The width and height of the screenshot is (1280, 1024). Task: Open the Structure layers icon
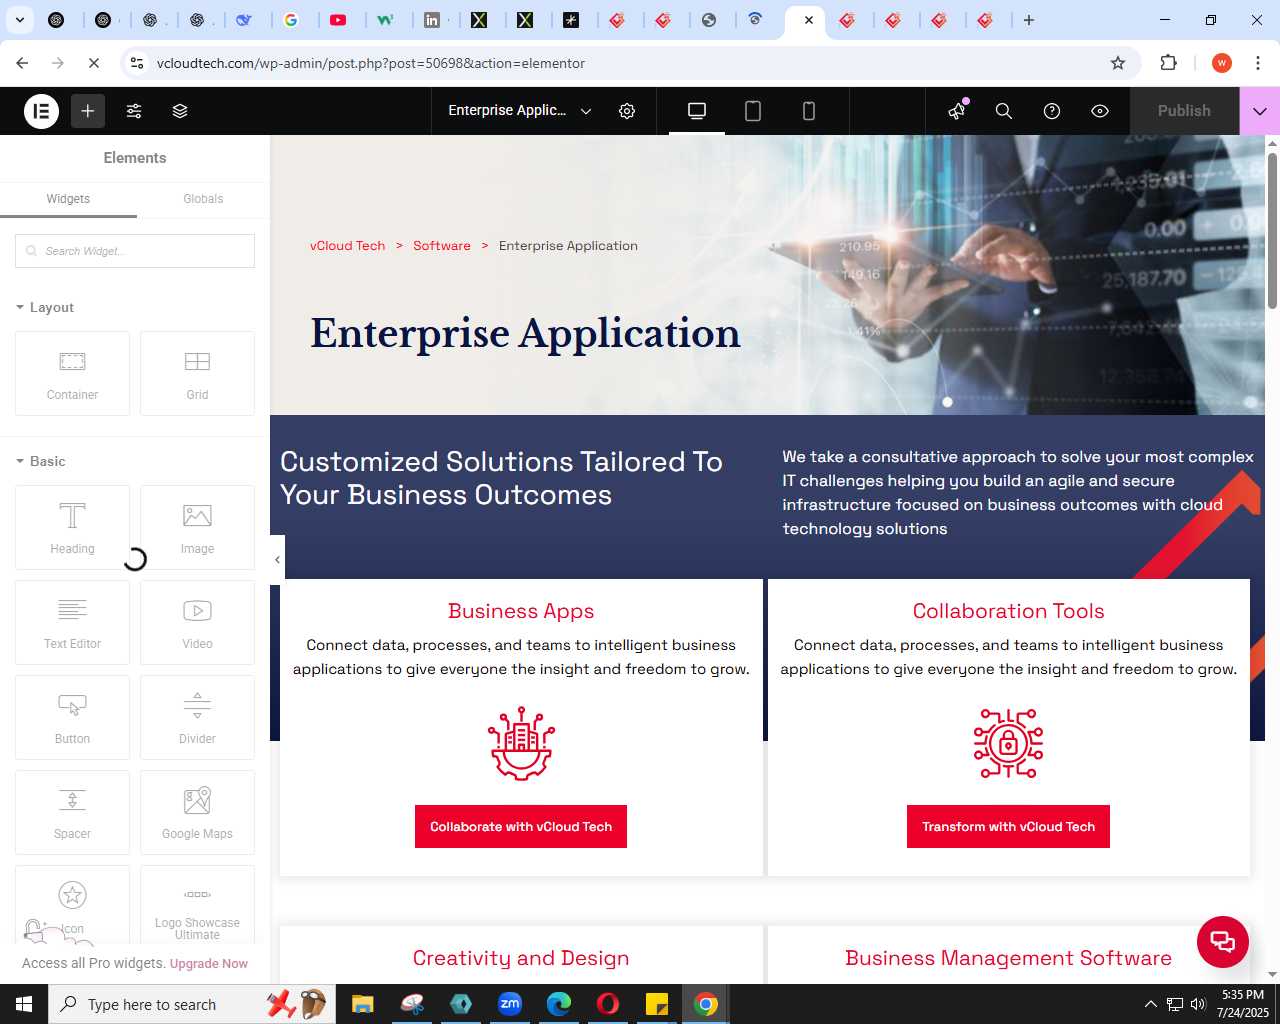[180, 111]
